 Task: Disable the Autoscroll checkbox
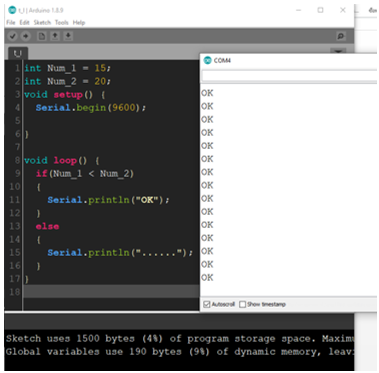(207, 304)
